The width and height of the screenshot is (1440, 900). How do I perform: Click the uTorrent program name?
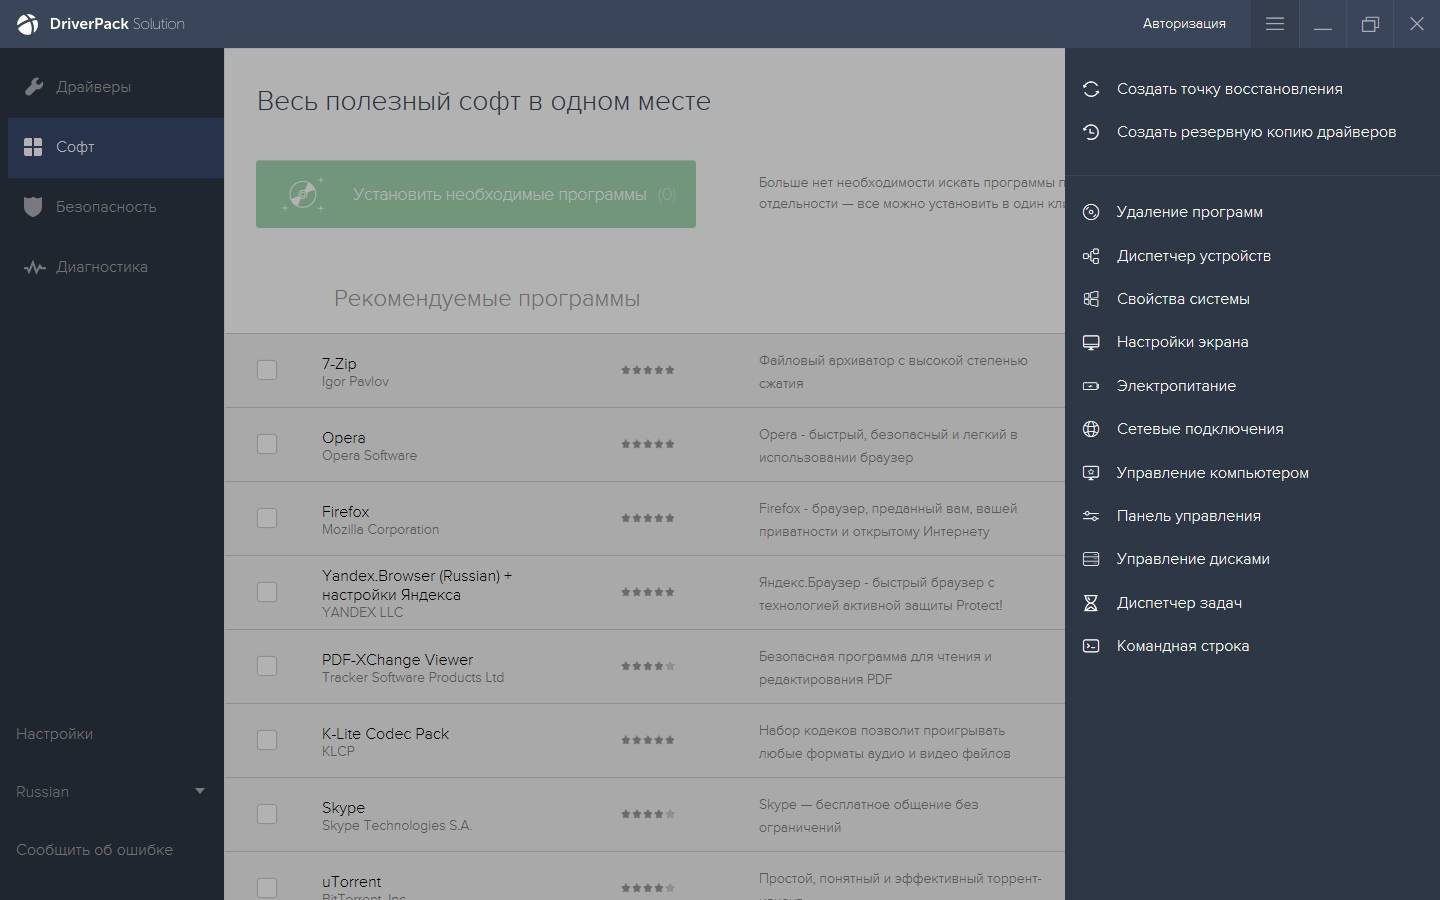352,882
